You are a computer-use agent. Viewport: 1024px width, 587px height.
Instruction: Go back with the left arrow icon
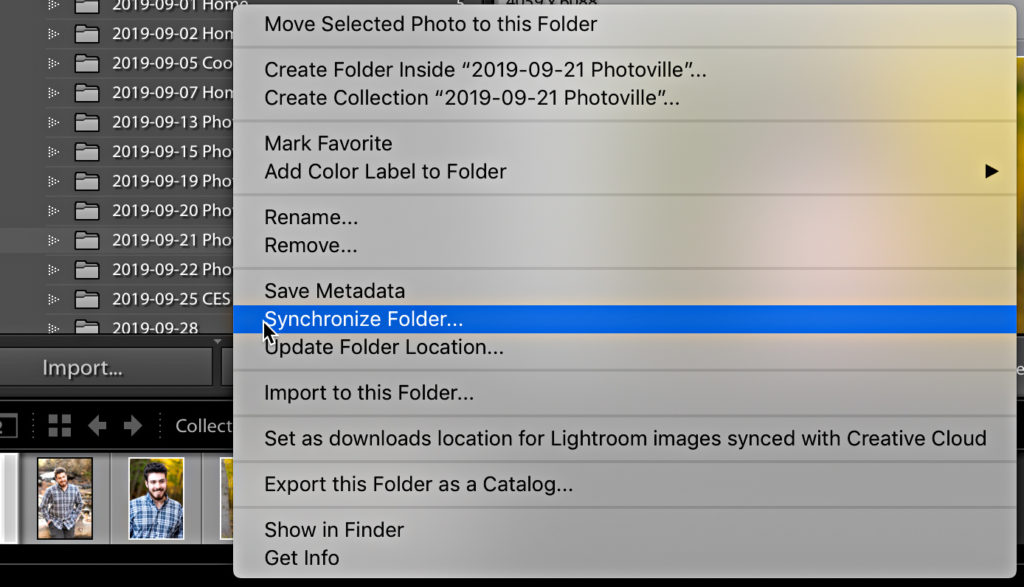pos(97,426)
